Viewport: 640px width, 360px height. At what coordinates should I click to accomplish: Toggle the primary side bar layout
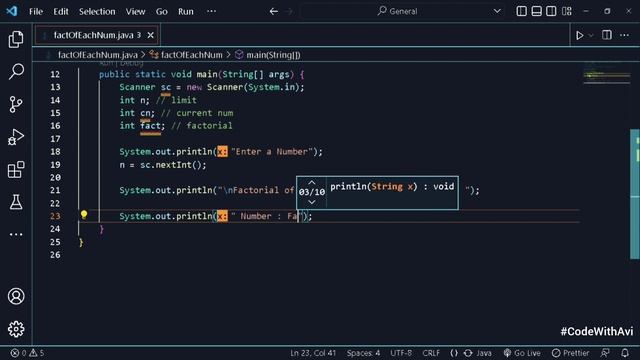(x=521, y=11)
